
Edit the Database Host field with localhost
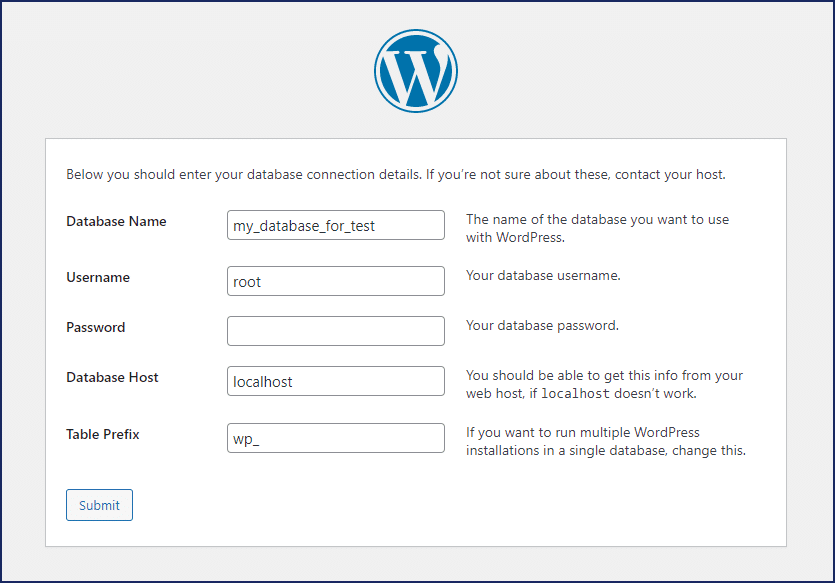point(335,381)
